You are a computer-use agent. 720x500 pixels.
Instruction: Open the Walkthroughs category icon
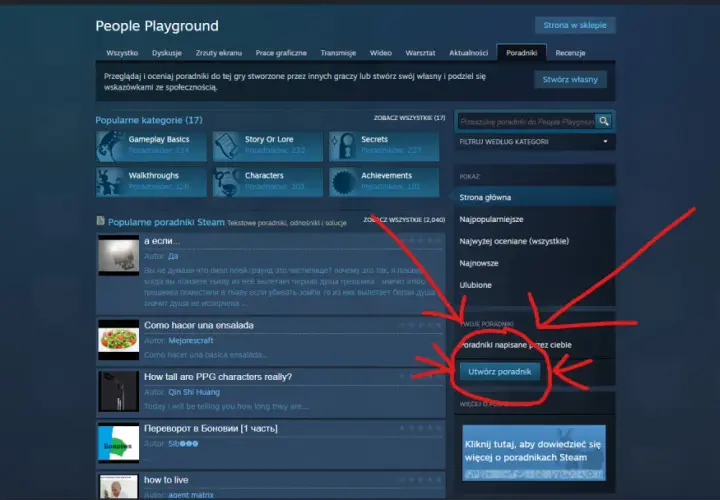point(110,182)
